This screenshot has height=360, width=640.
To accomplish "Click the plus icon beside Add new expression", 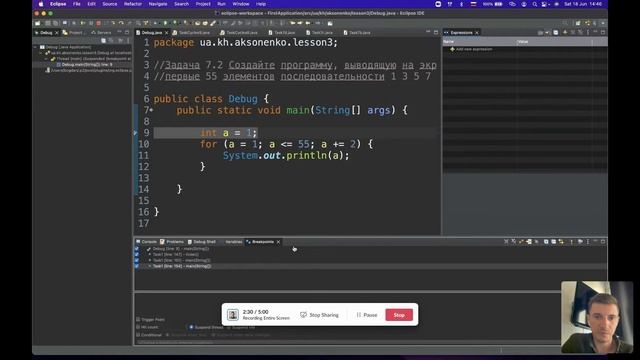I will point(452,49).
